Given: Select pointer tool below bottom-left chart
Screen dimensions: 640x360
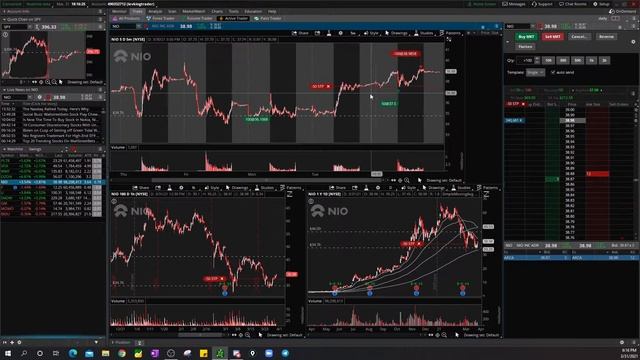Looking at the screenshot, I should 260,335.
